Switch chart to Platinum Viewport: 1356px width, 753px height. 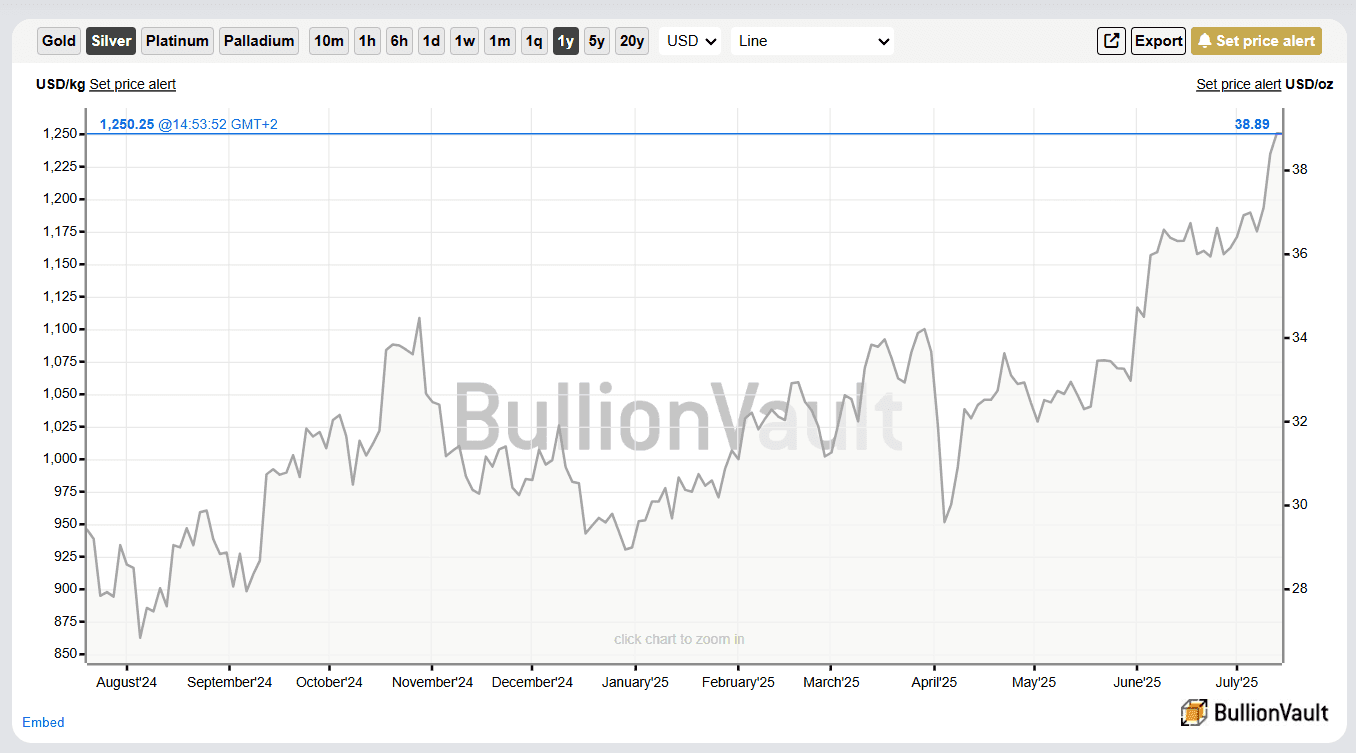point(177,41)
